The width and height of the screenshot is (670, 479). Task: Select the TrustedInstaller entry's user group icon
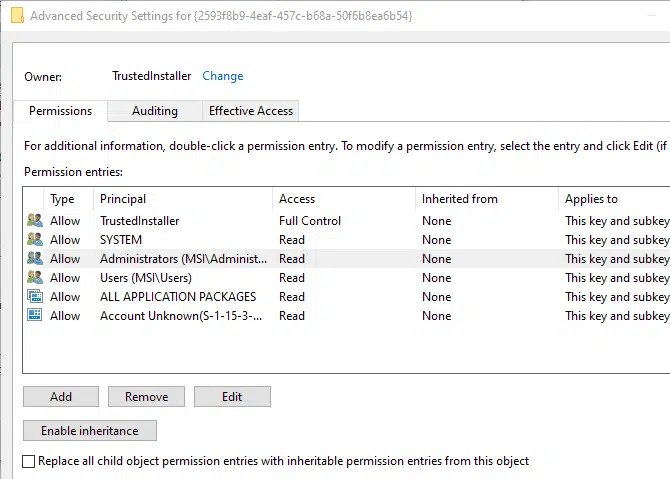[35, 220]
